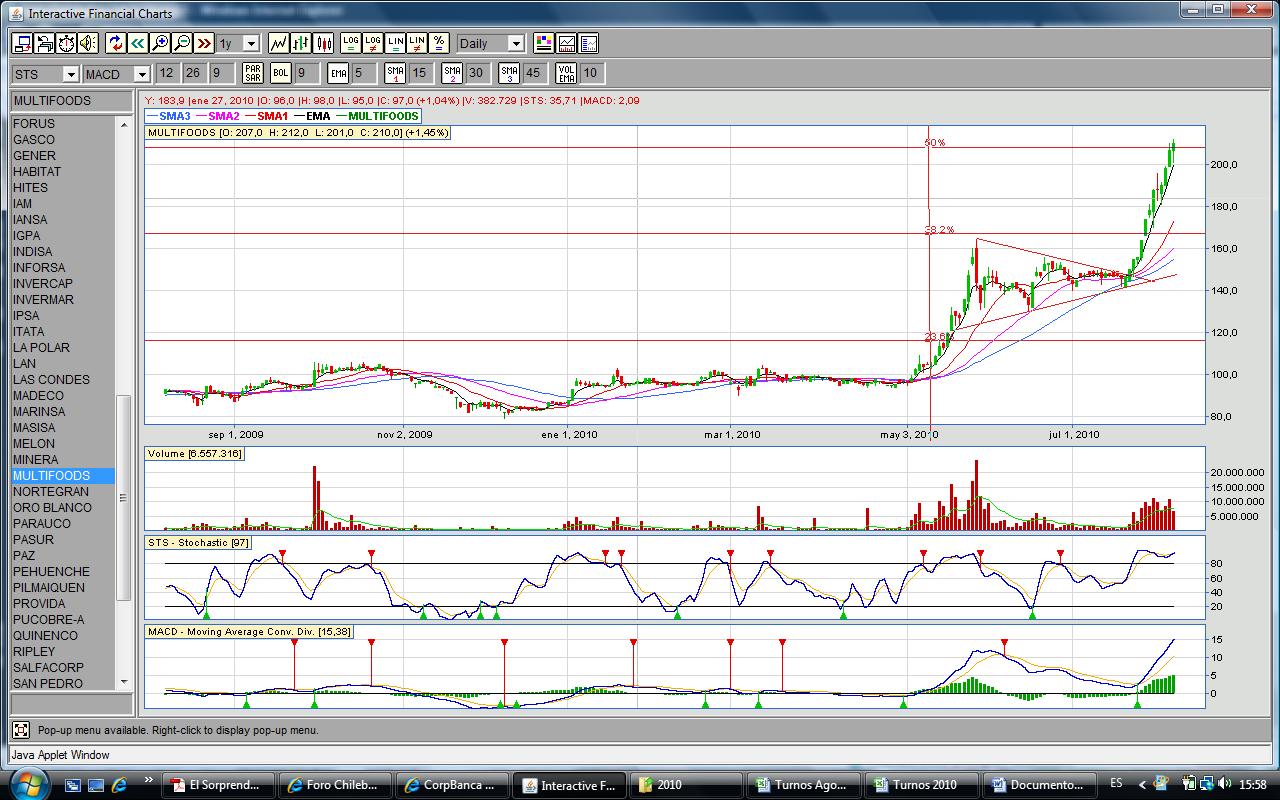Switch to candlestick chart type
The width and height of the screenshot is (1280, 800).
[323, 43]
